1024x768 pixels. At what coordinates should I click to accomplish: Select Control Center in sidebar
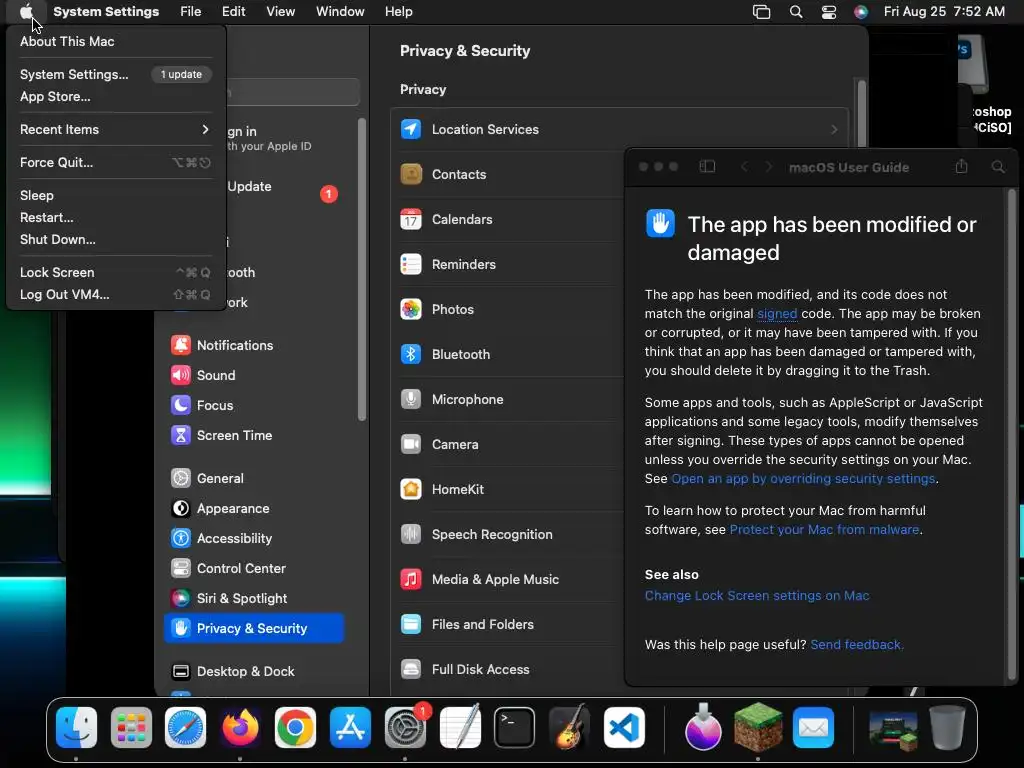(254, 569)
